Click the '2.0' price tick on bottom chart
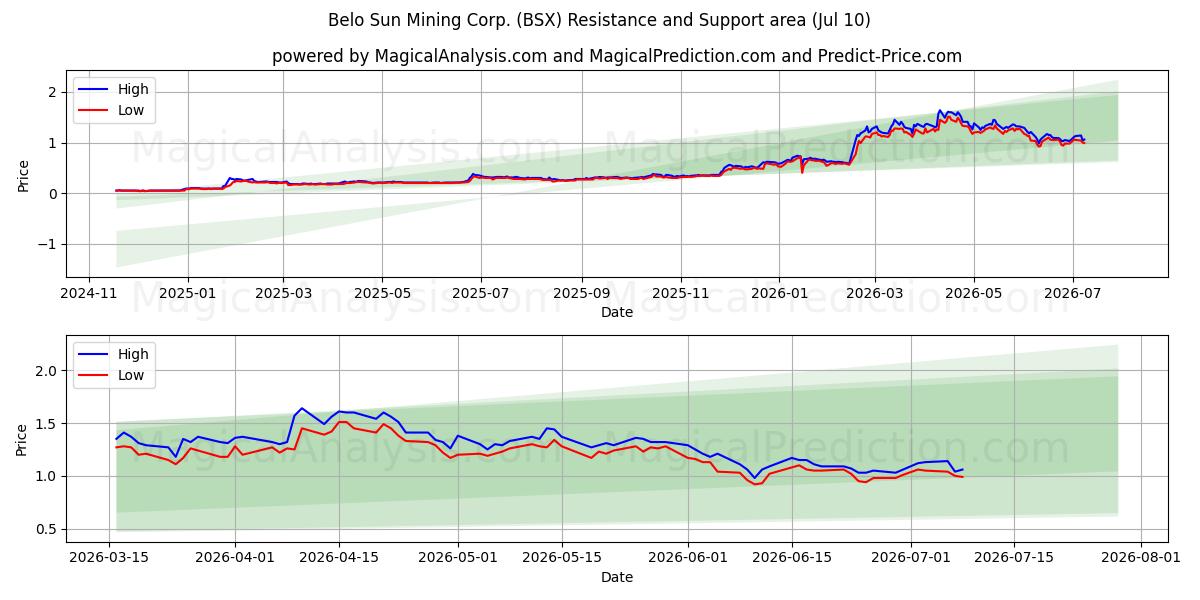Screen dimensions: 1200x600 [x=47, y=371]
